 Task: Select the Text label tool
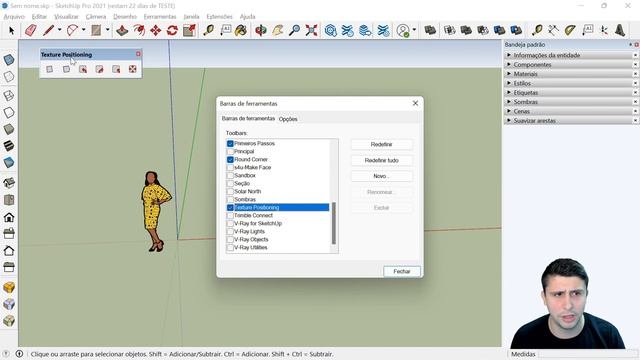point(226,30)
